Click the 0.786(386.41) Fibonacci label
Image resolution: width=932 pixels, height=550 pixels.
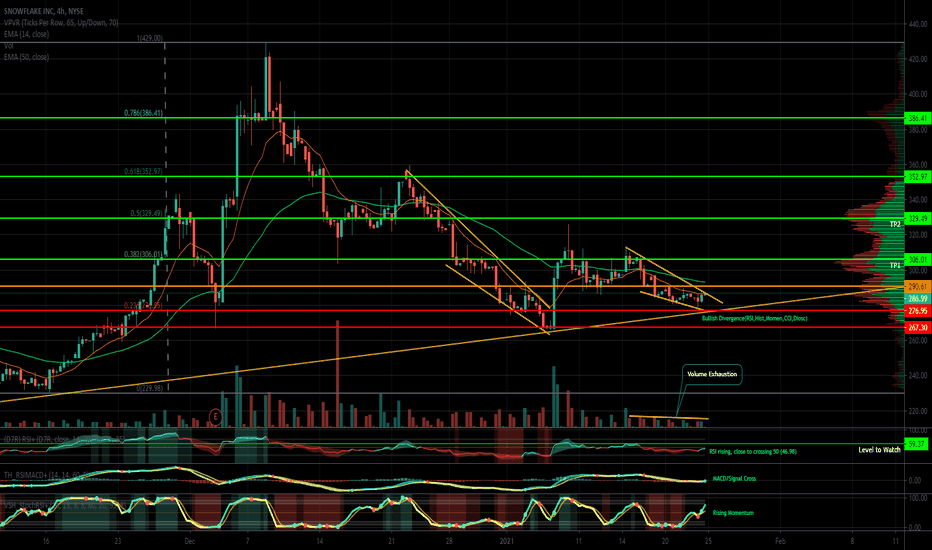(x=143, y=113)
